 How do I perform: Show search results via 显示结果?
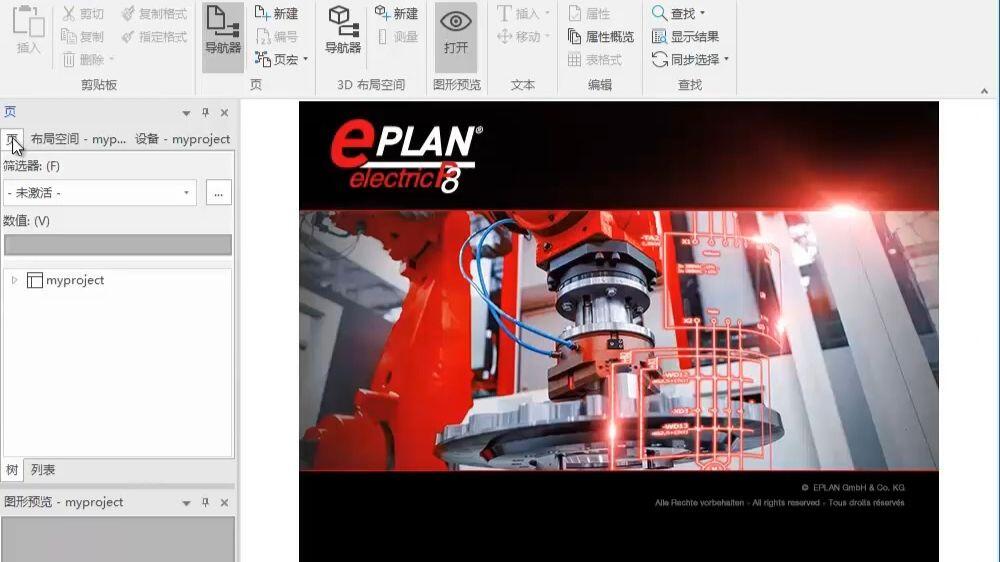pyautogui.click(x=685, y=36)
